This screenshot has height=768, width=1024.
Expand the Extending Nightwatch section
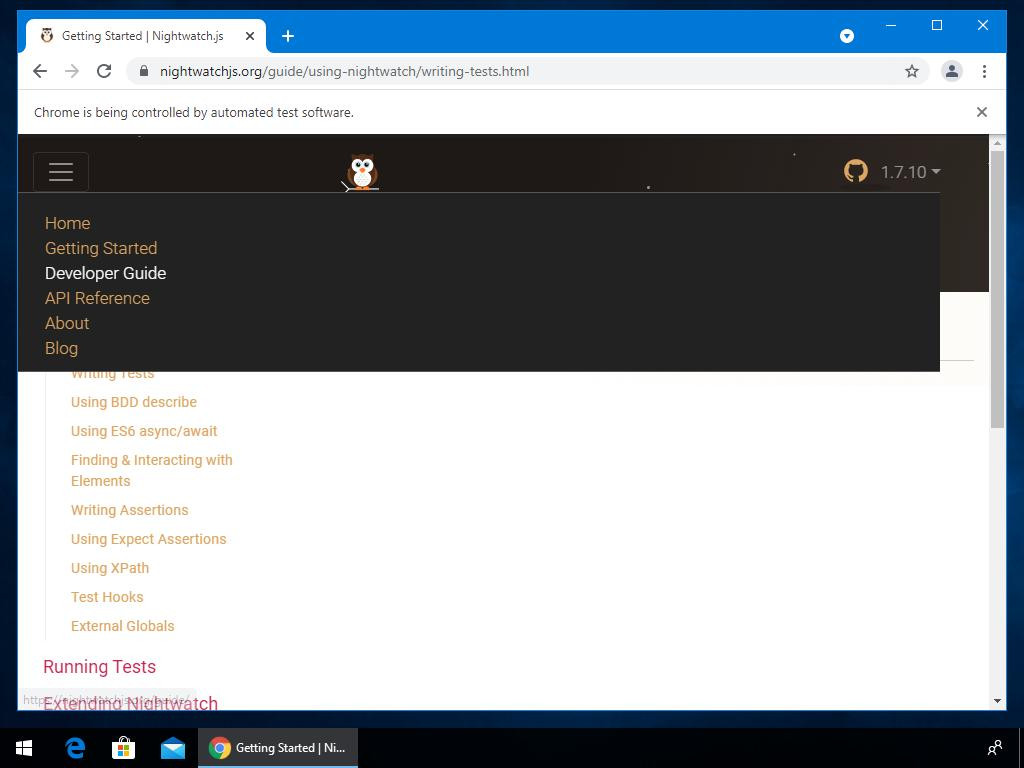[130, 703]
